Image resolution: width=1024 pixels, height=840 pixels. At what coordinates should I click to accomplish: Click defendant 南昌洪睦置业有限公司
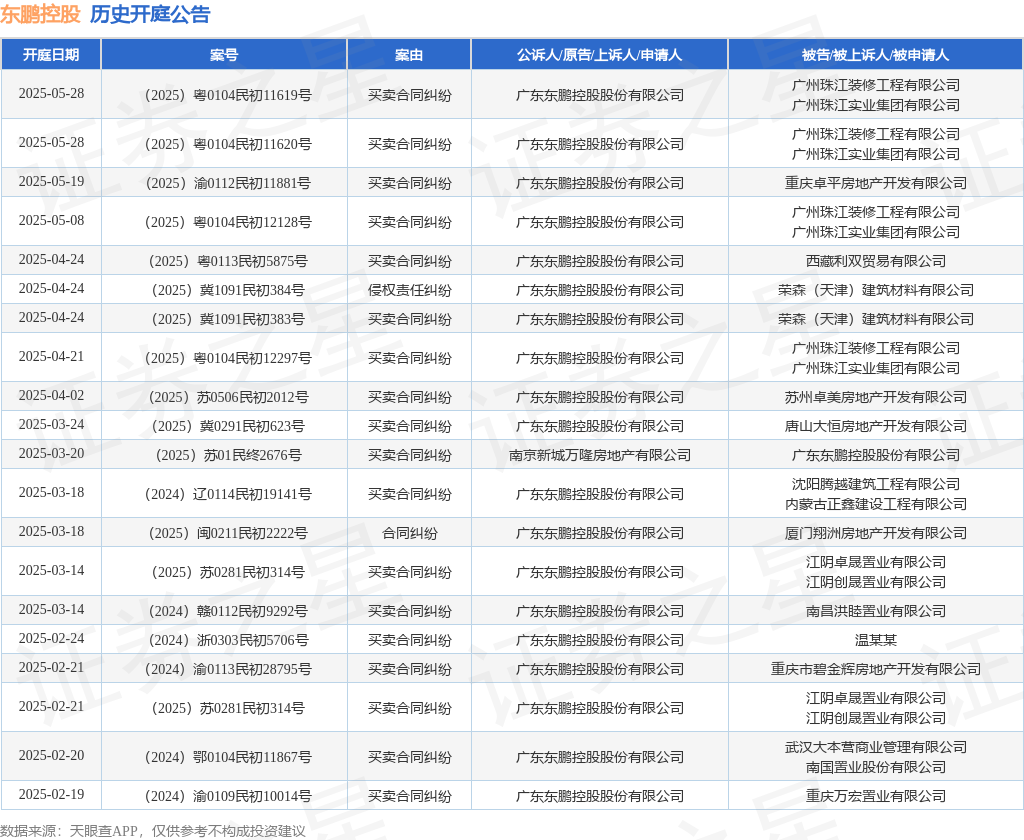tap(875, 611)
